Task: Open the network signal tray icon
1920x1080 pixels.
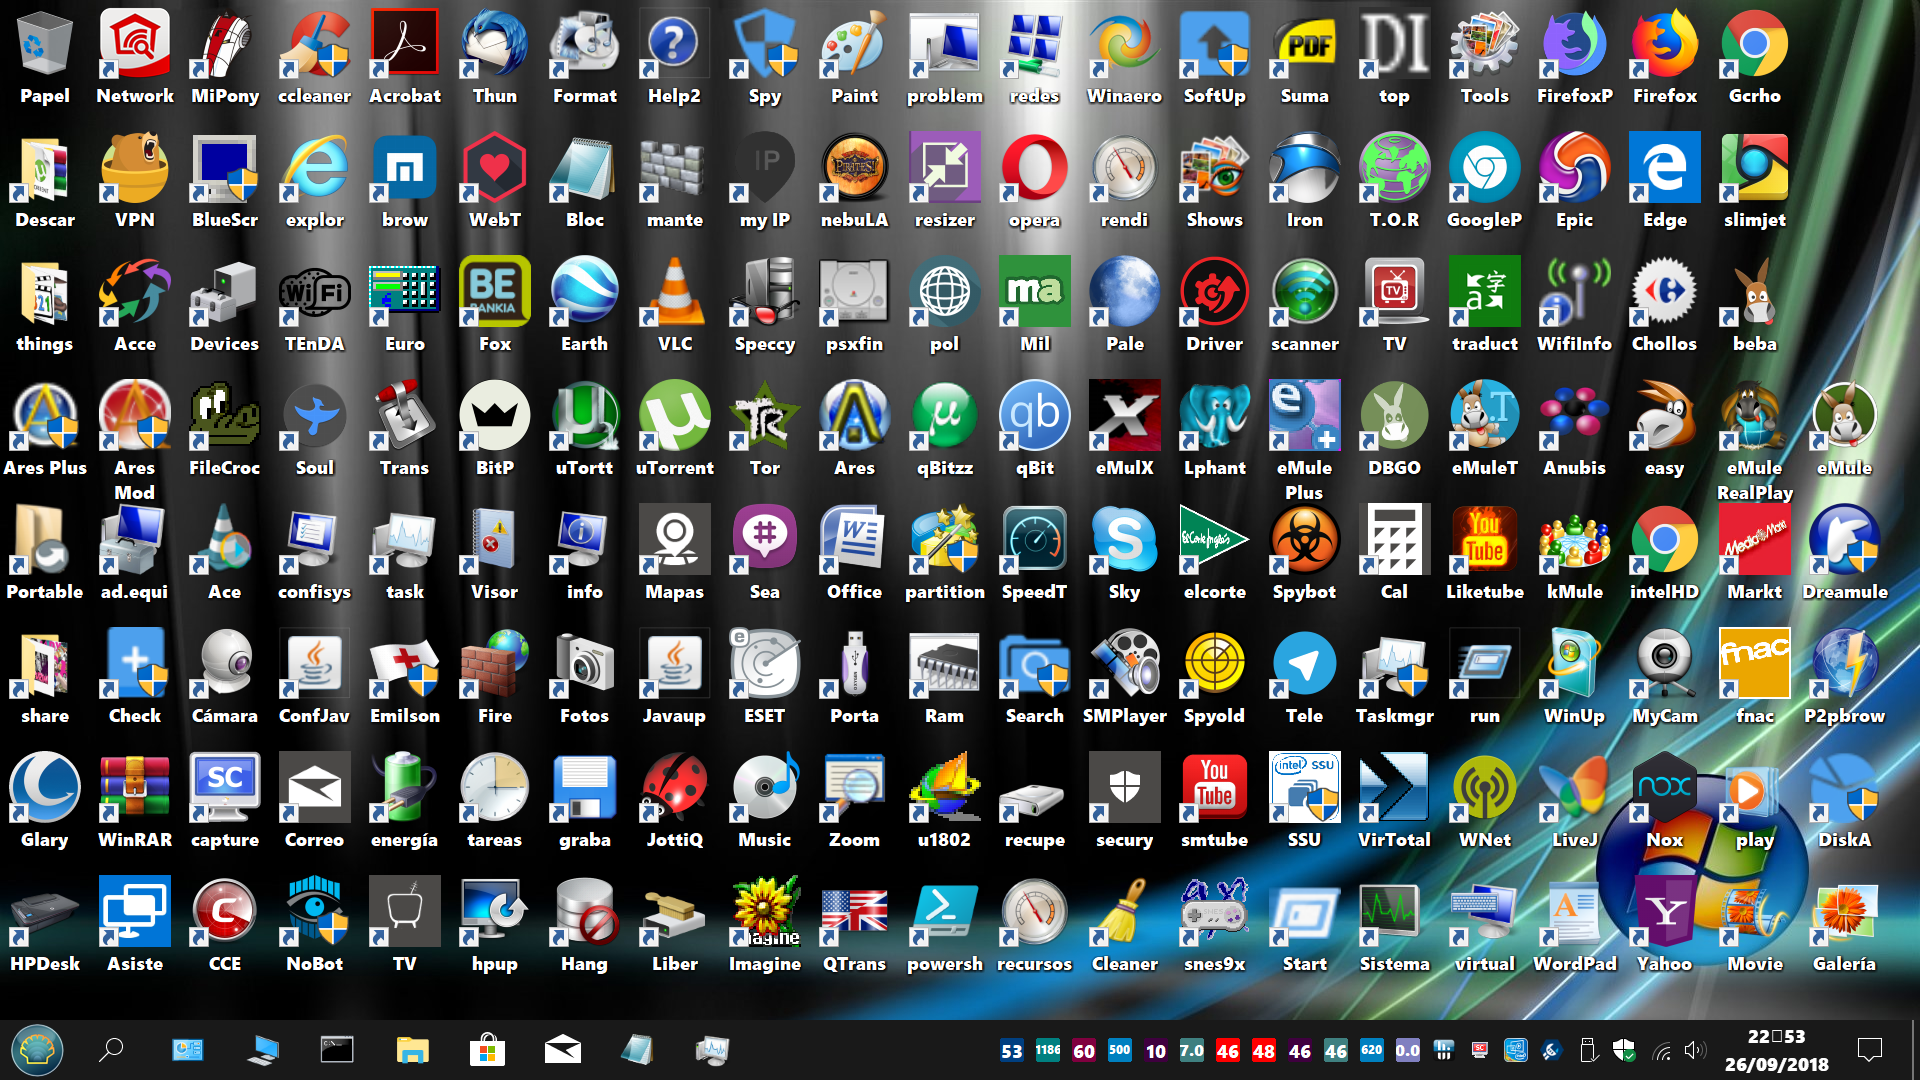Action: coord(1661,1052)
